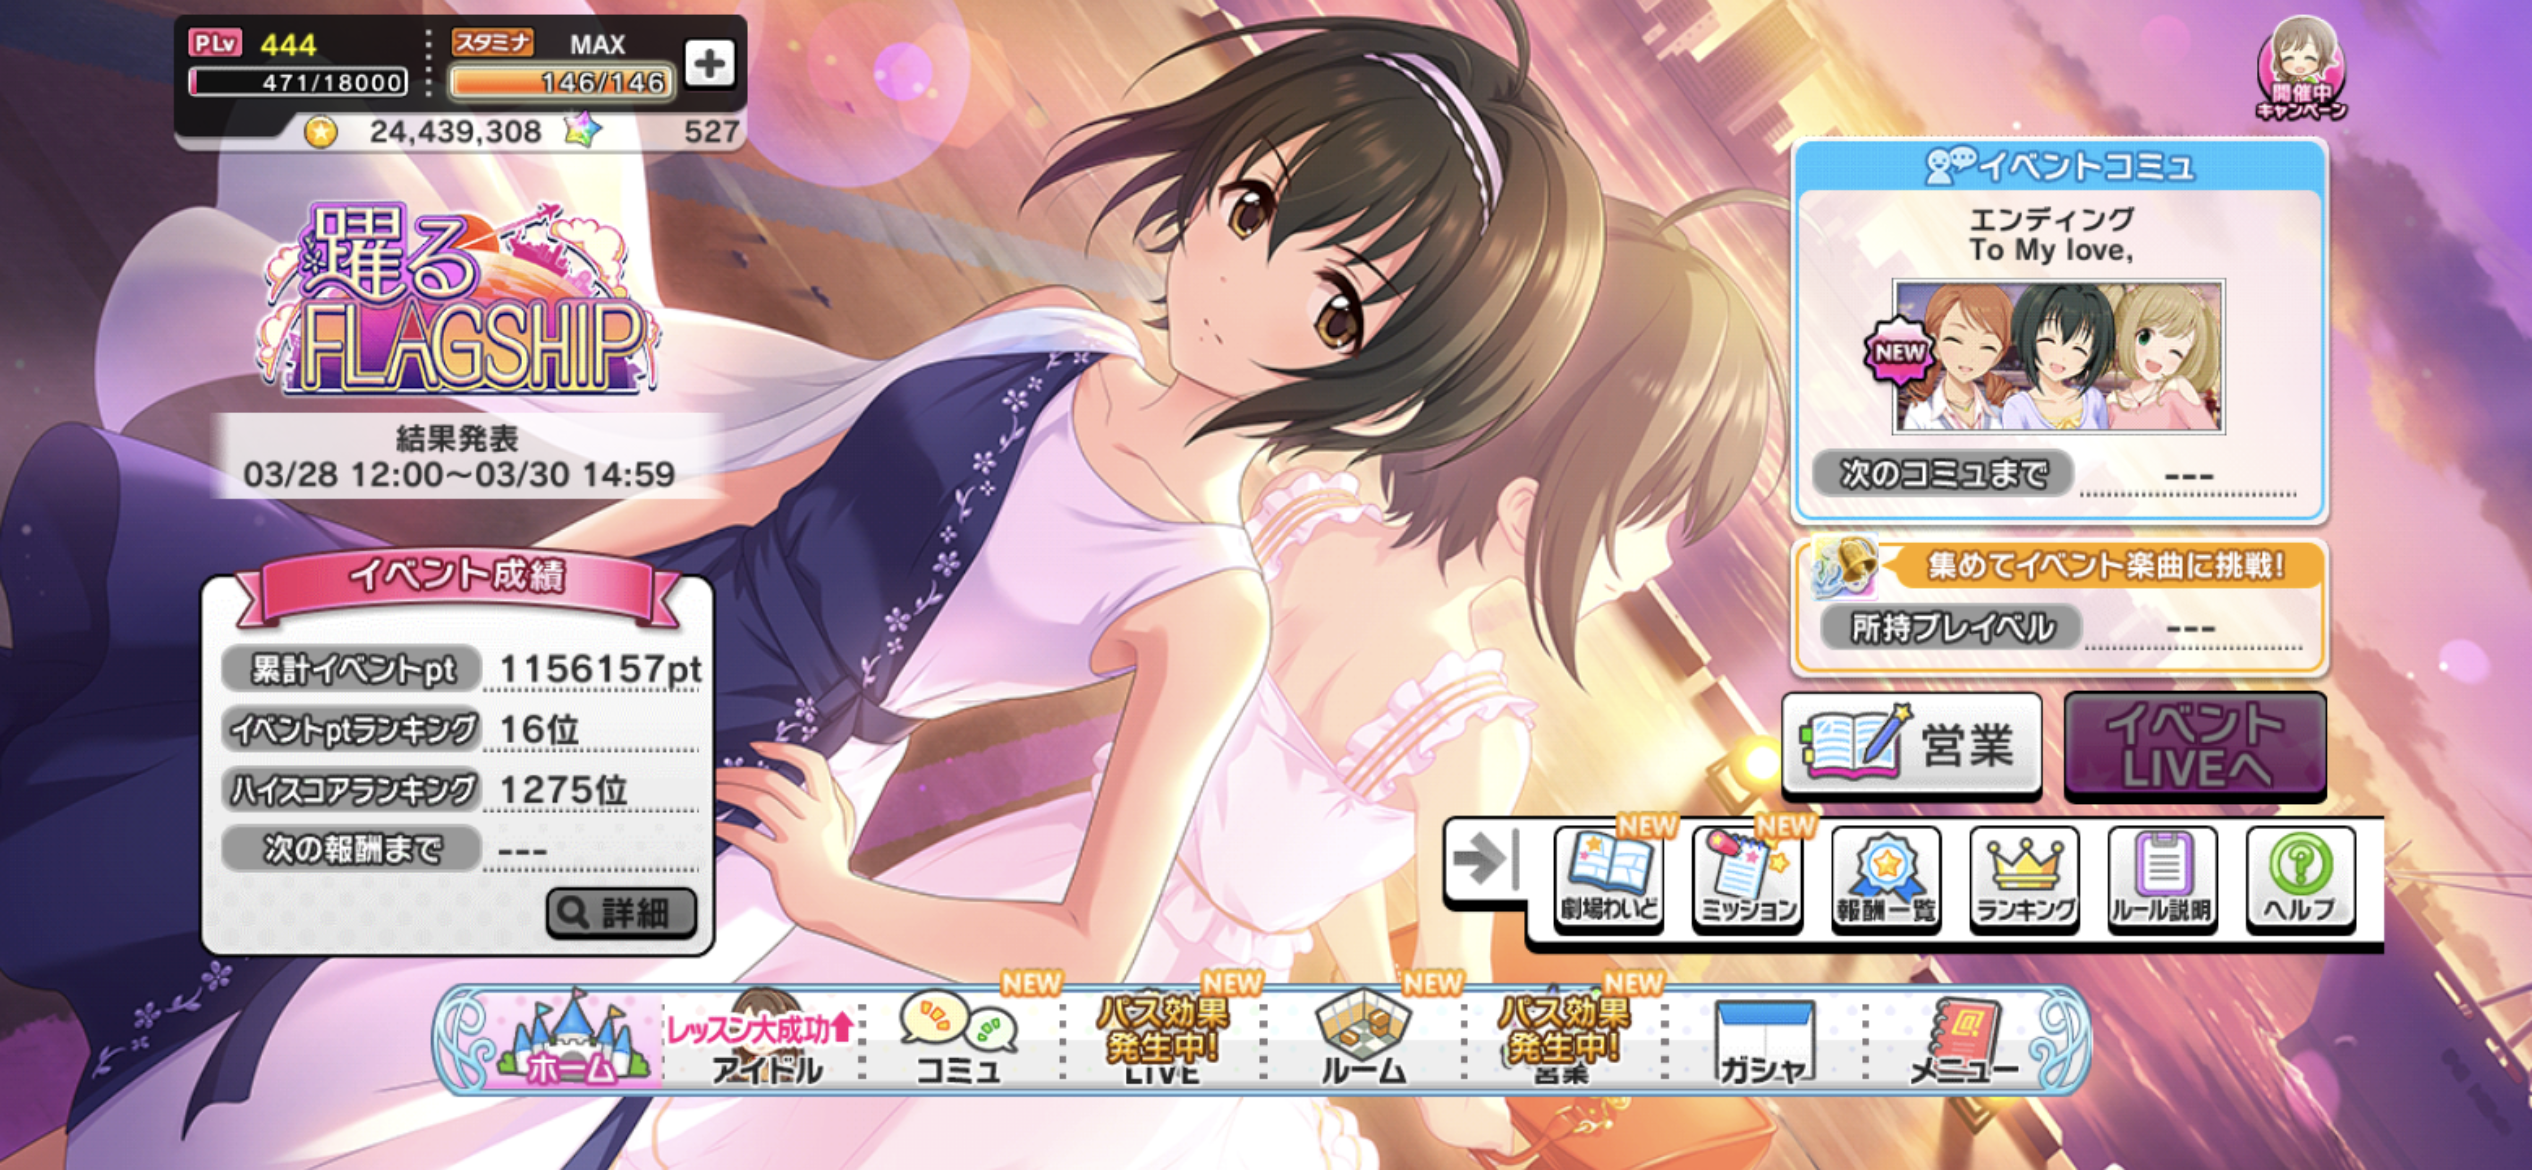Click the star jewel count 527
Image resolution: width=2532 pixels, height=1170 pixels.
(711, 132)
